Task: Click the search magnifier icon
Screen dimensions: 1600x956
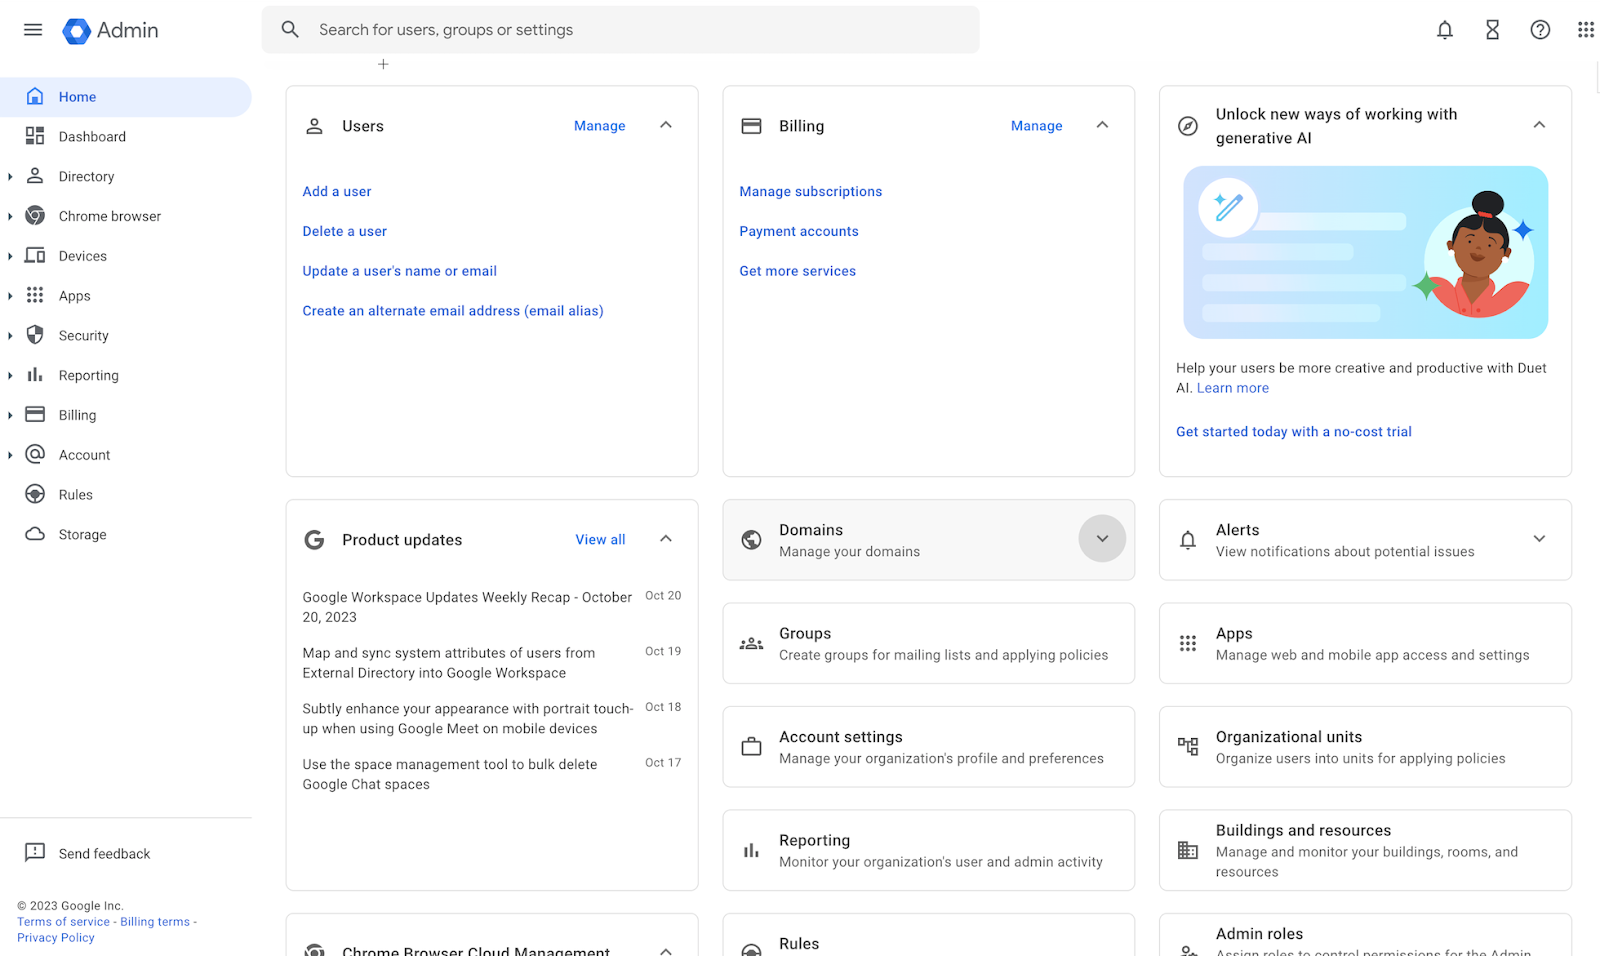Action: (290, 30)
